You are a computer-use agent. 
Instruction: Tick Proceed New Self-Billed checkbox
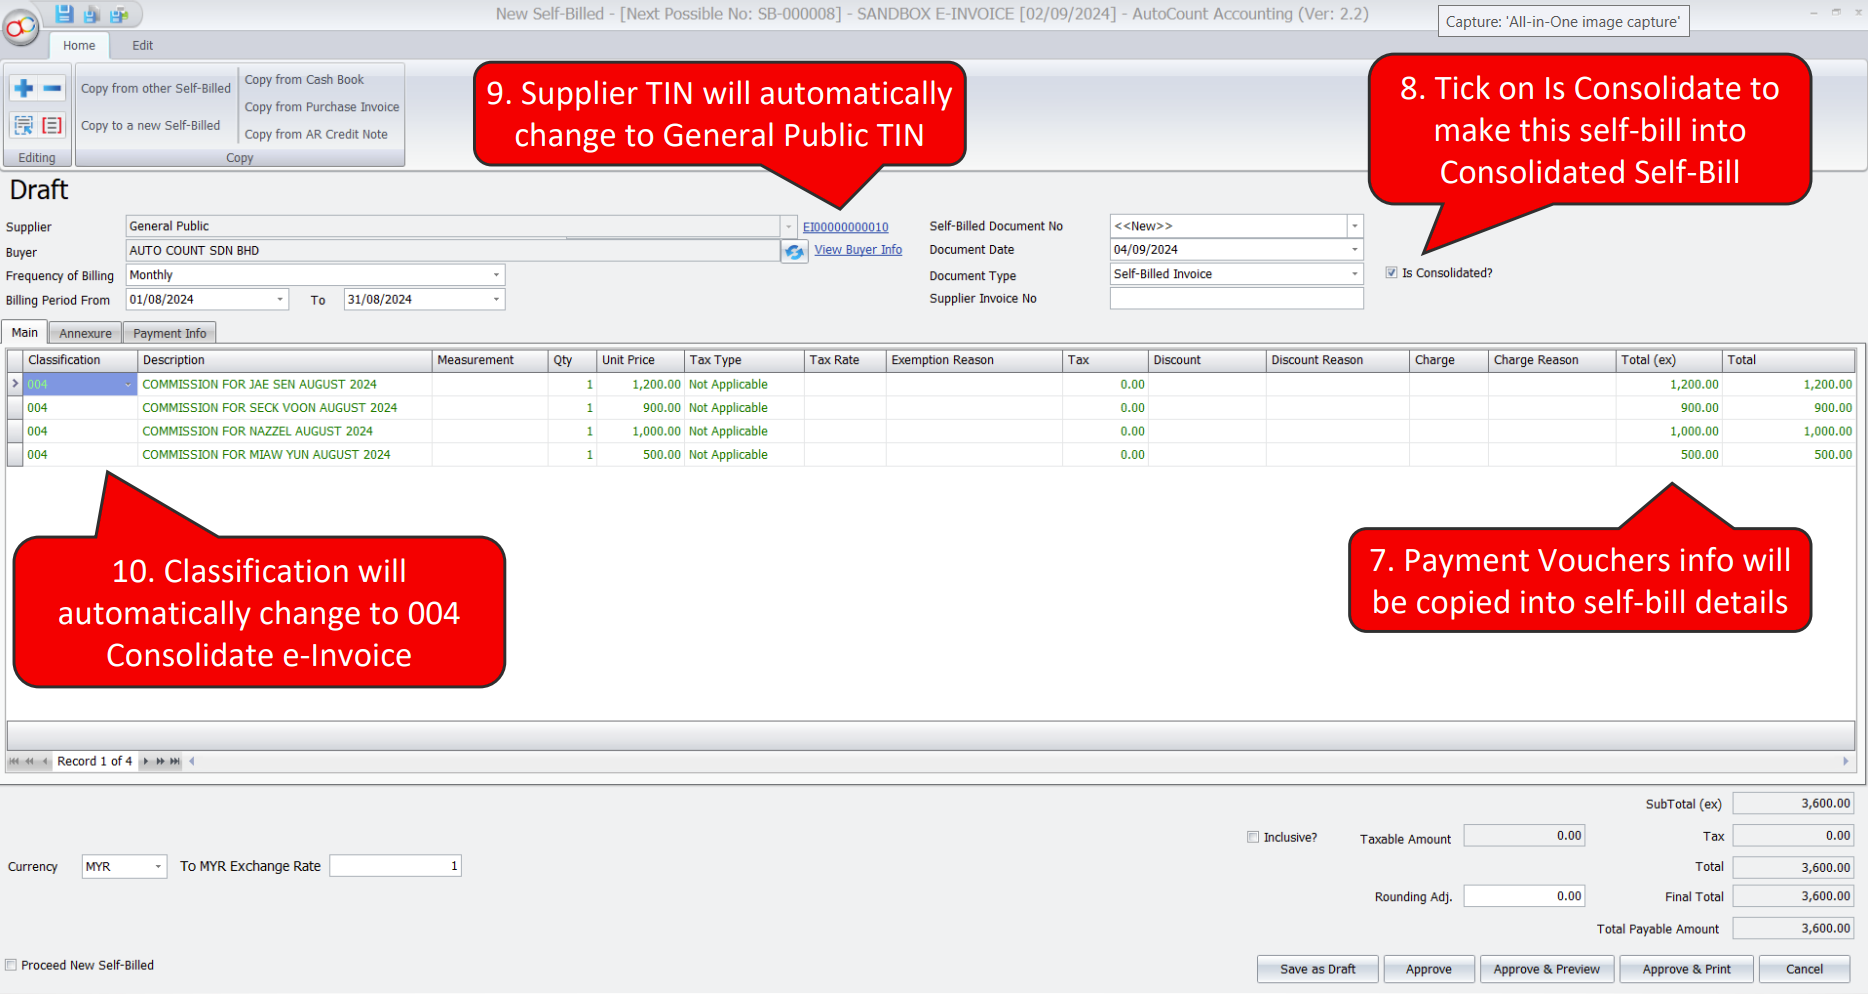click(x=11, y=965)
